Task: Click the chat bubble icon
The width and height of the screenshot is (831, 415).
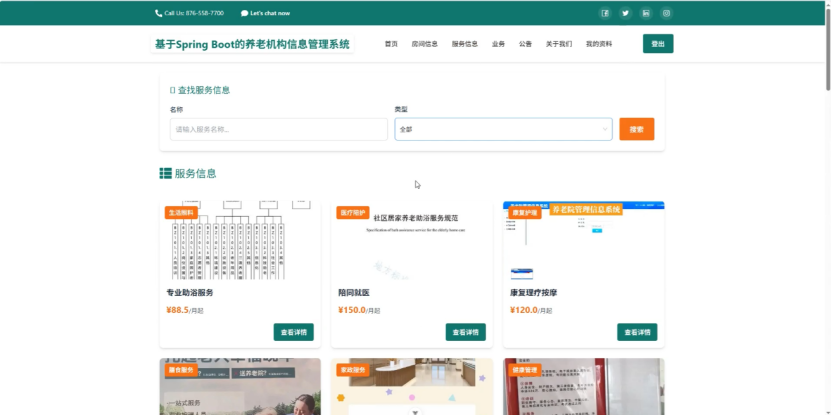Action: click(244, 13)
